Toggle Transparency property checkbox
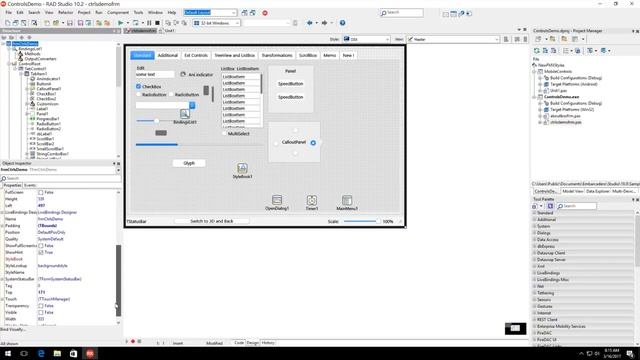640x360 pixels. [41, 306]
